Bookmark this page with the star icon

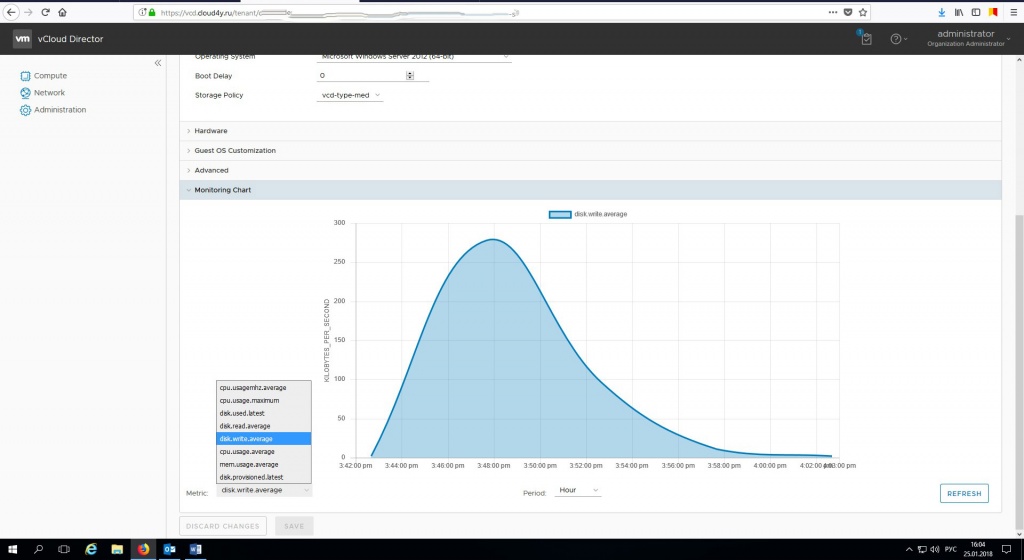point(863,12)
